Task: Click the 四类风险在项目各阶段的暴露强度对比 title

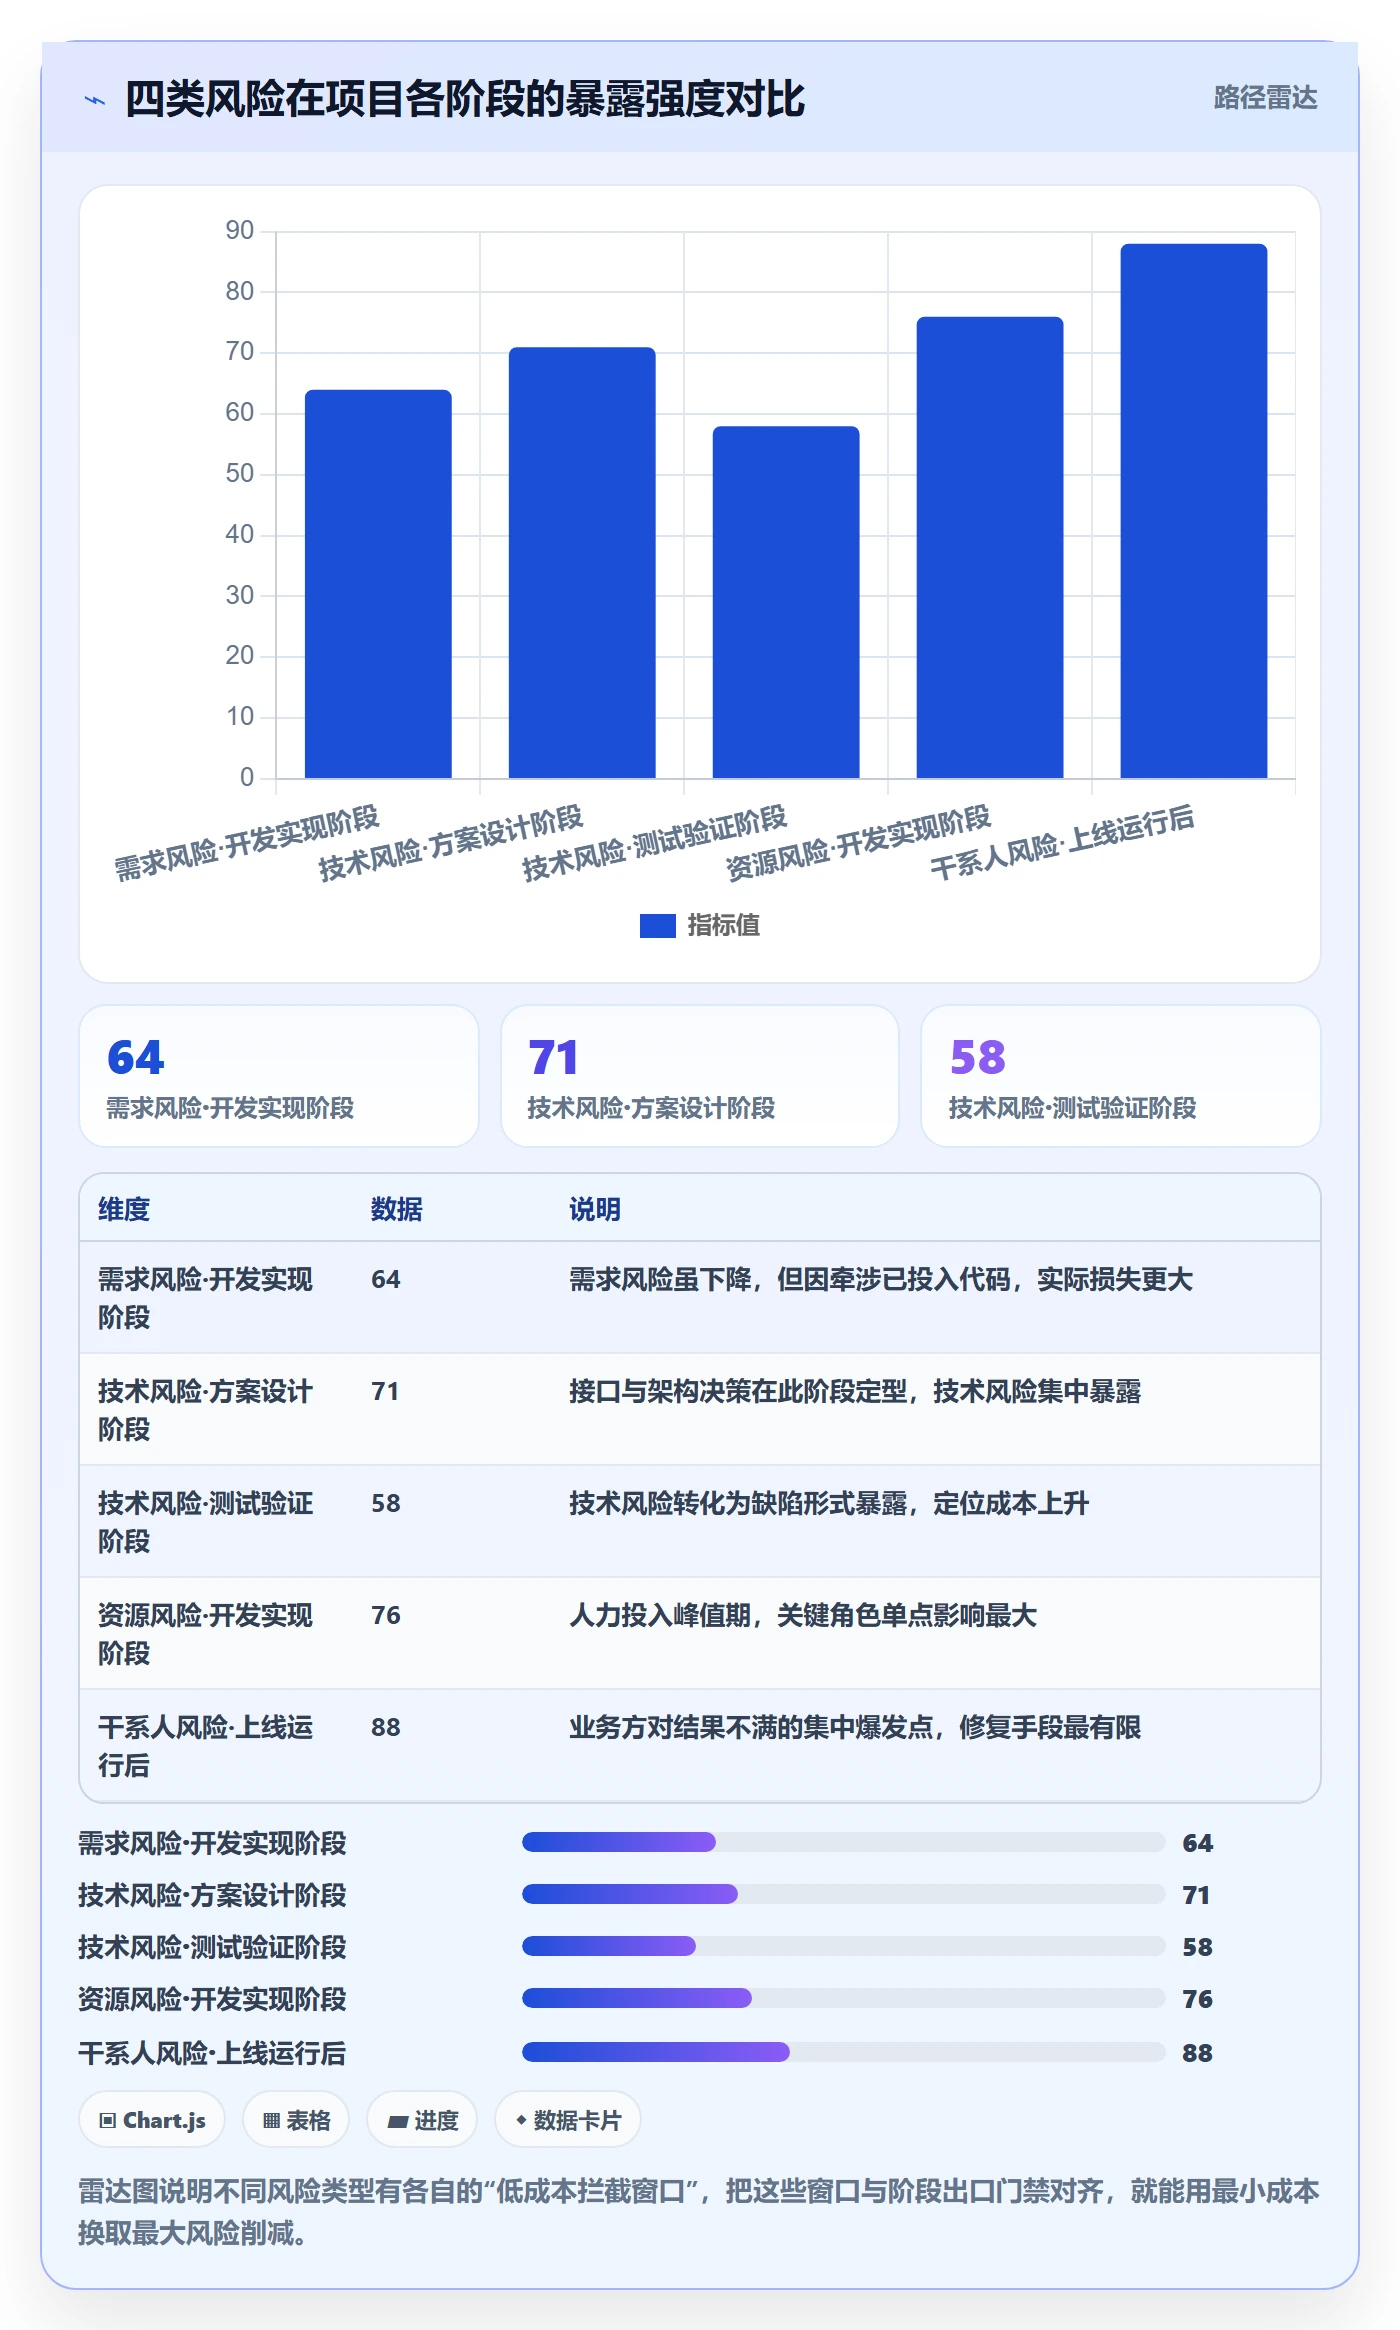Action: 465,99
